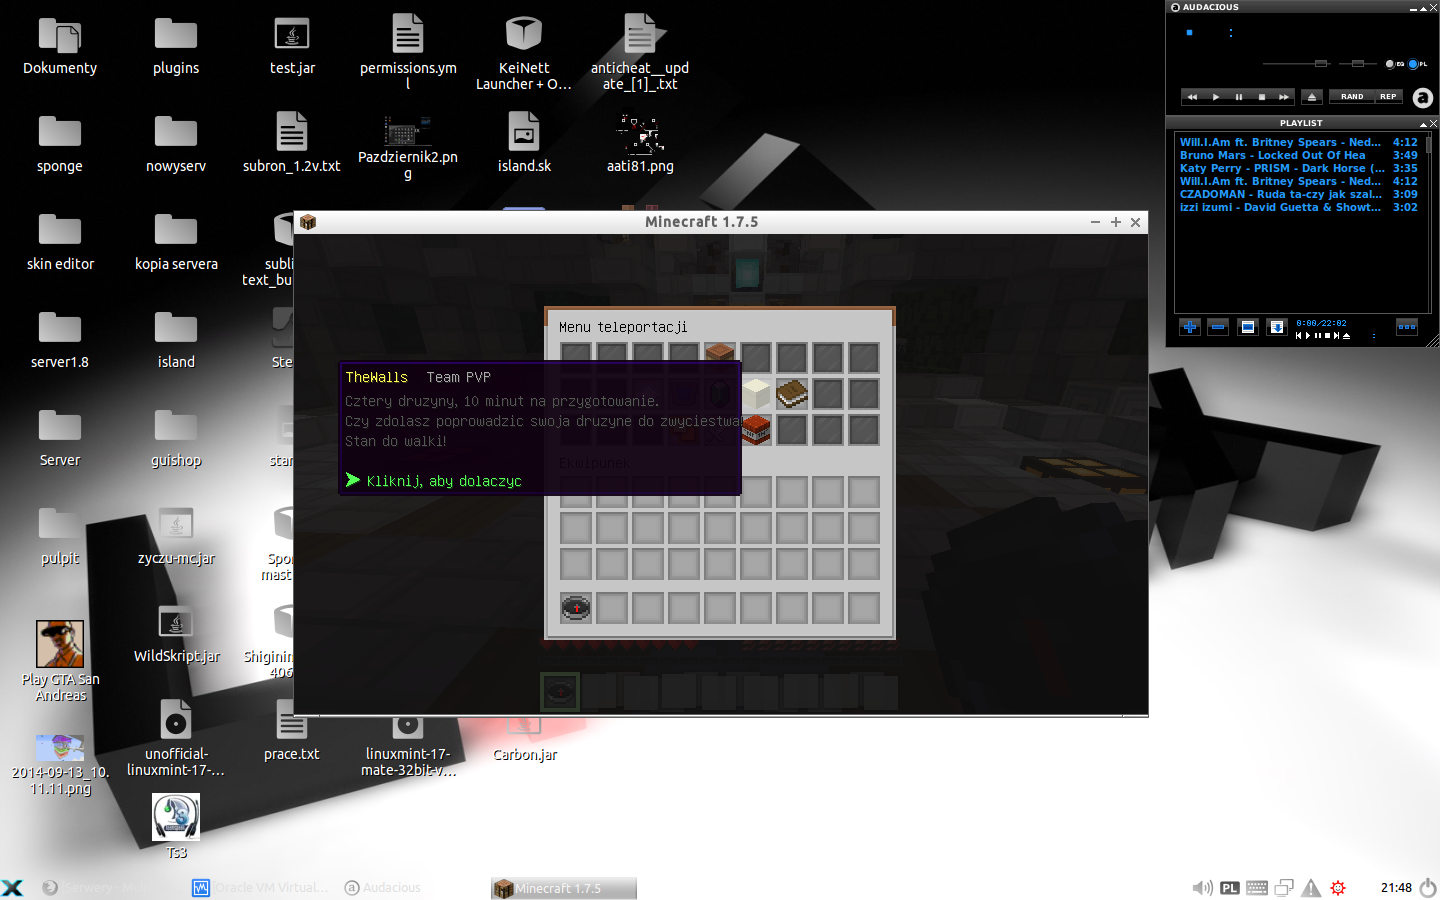Select the book item in teleport menu
This screenshot has width=1440, height=900.
coord(792,394)
